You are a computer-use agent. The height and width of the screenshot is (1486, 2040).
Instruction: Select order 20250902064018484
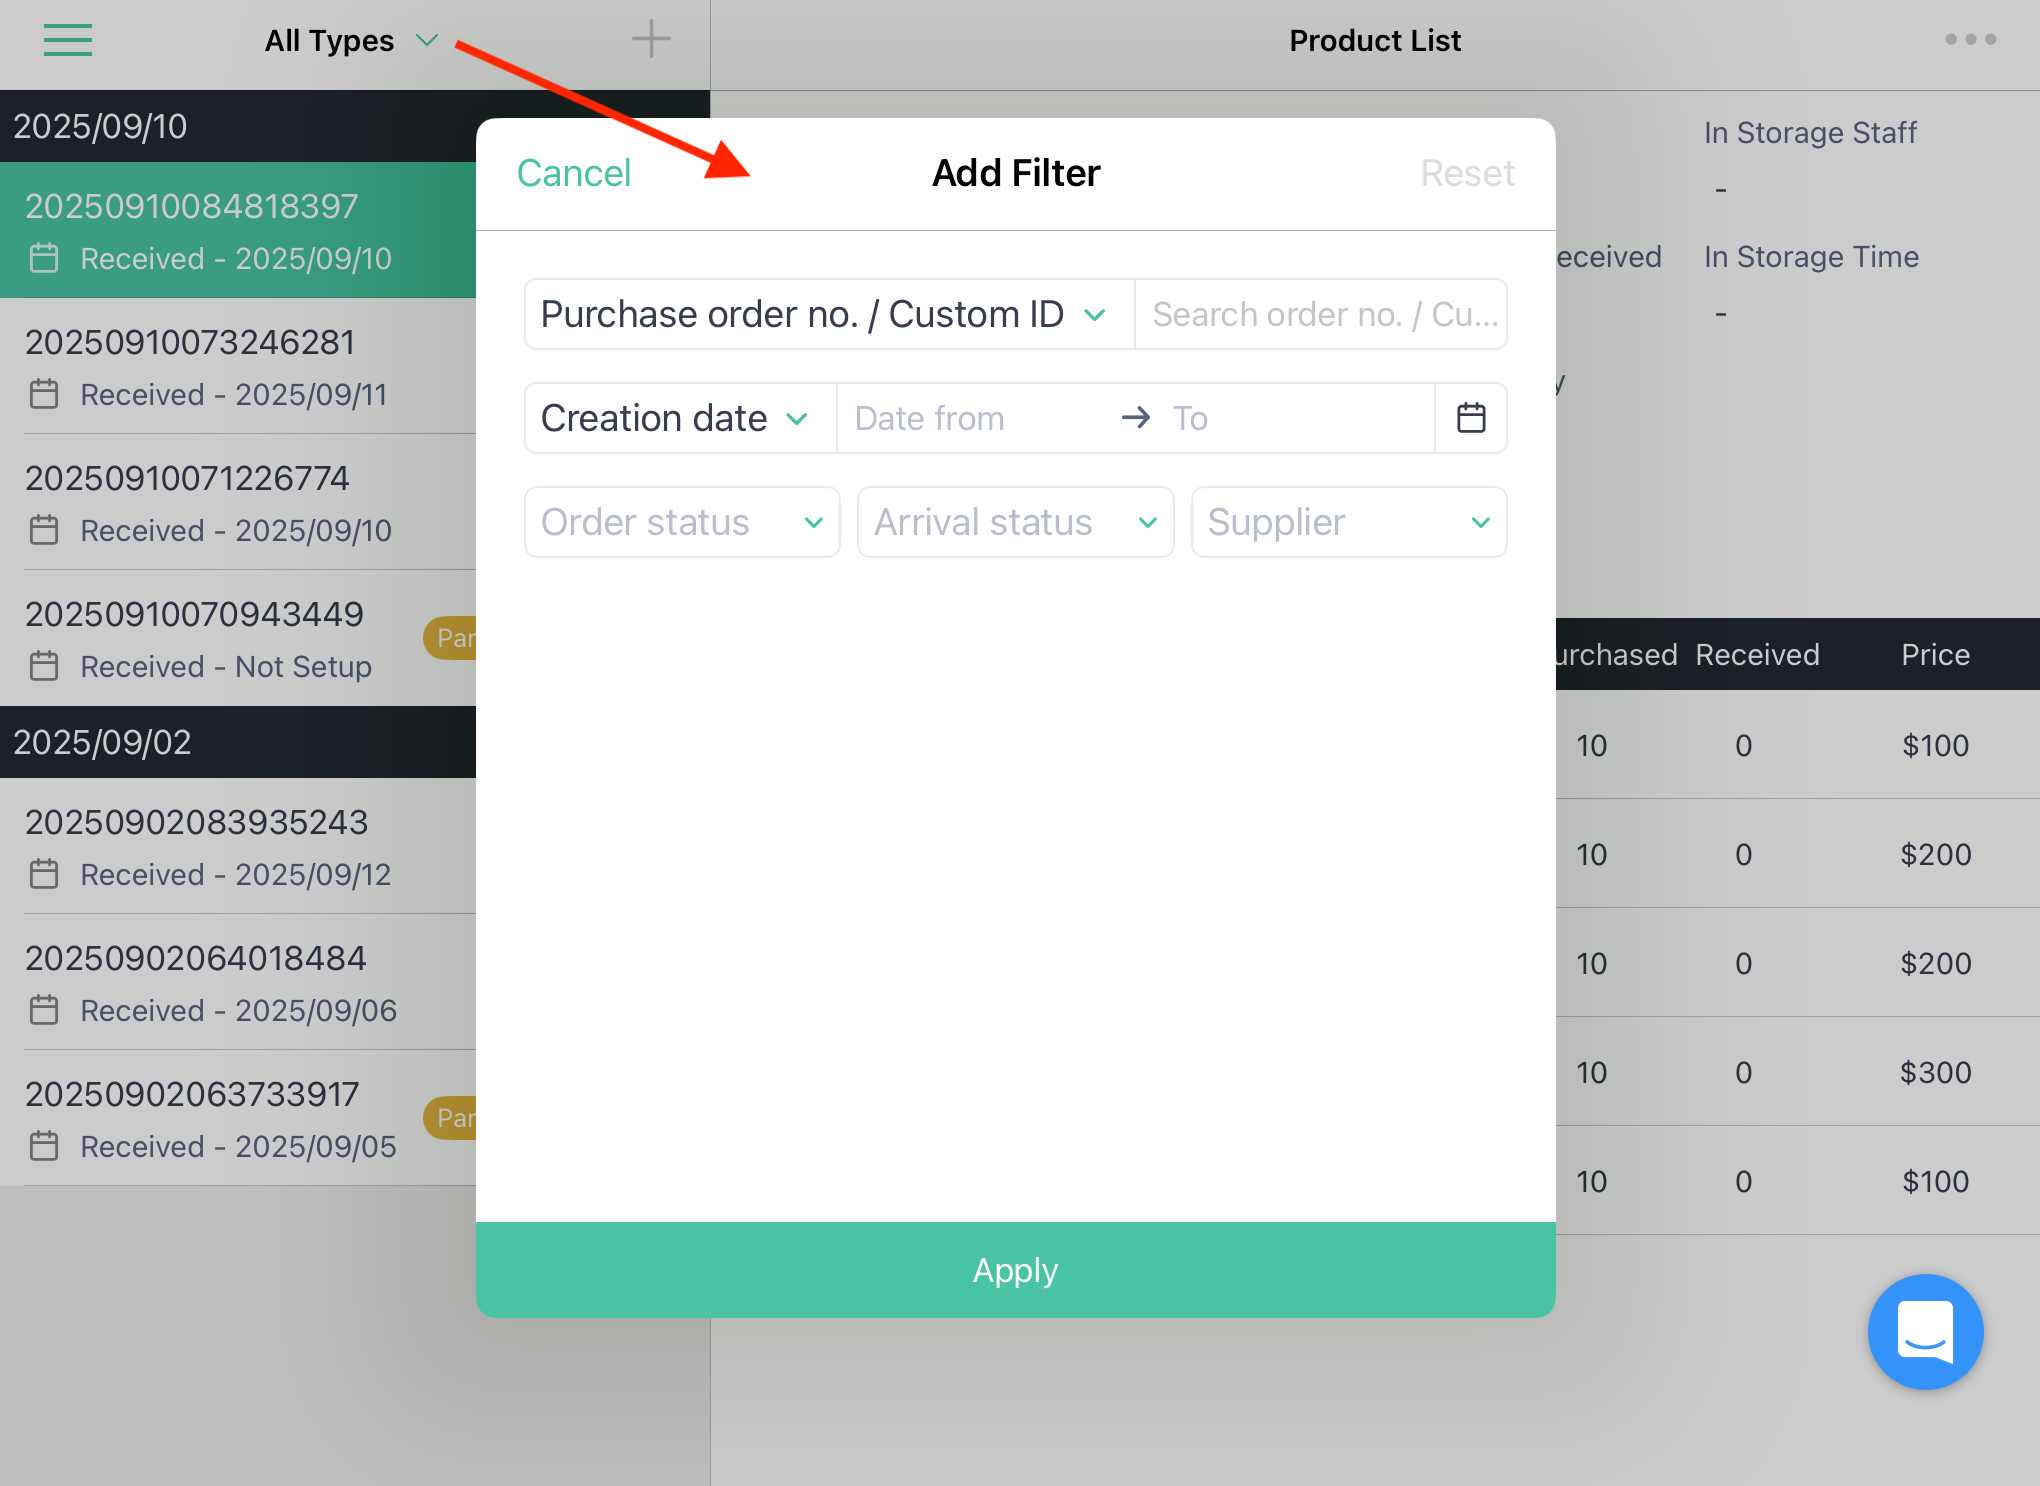(238, 982)
